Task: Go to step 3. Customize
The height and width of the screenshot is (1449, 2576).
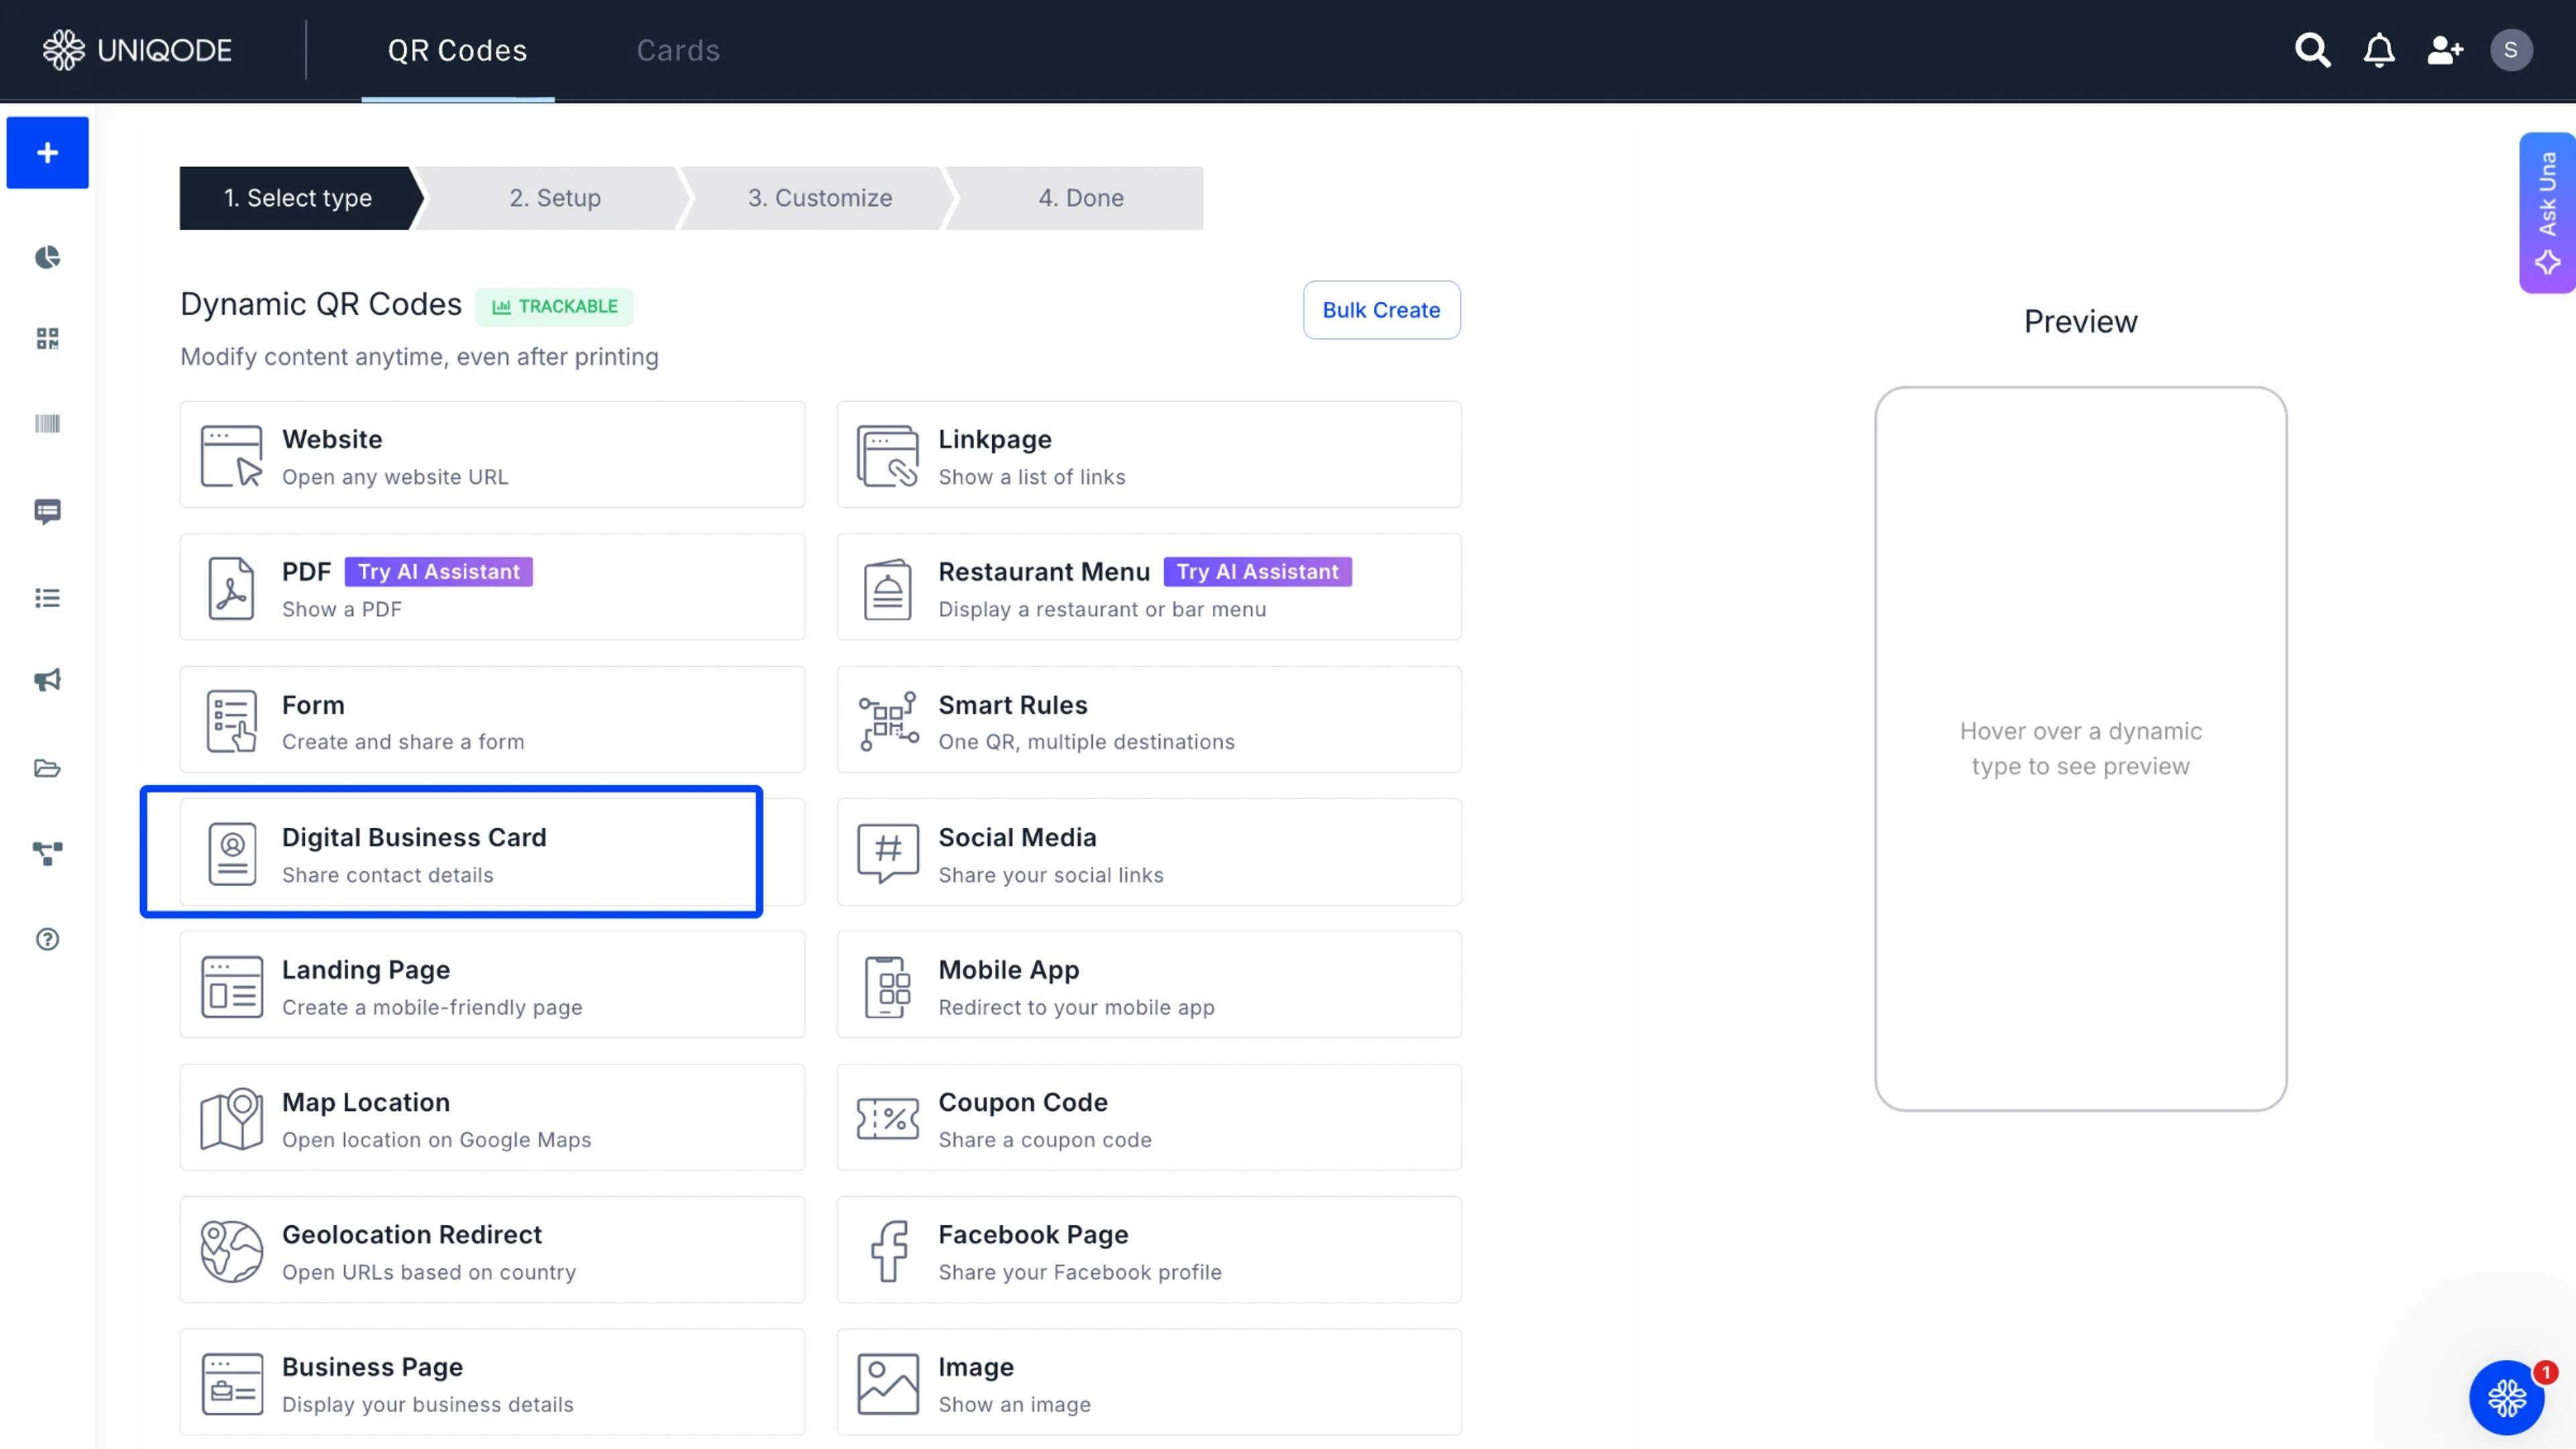Action: tap(820, 198)
